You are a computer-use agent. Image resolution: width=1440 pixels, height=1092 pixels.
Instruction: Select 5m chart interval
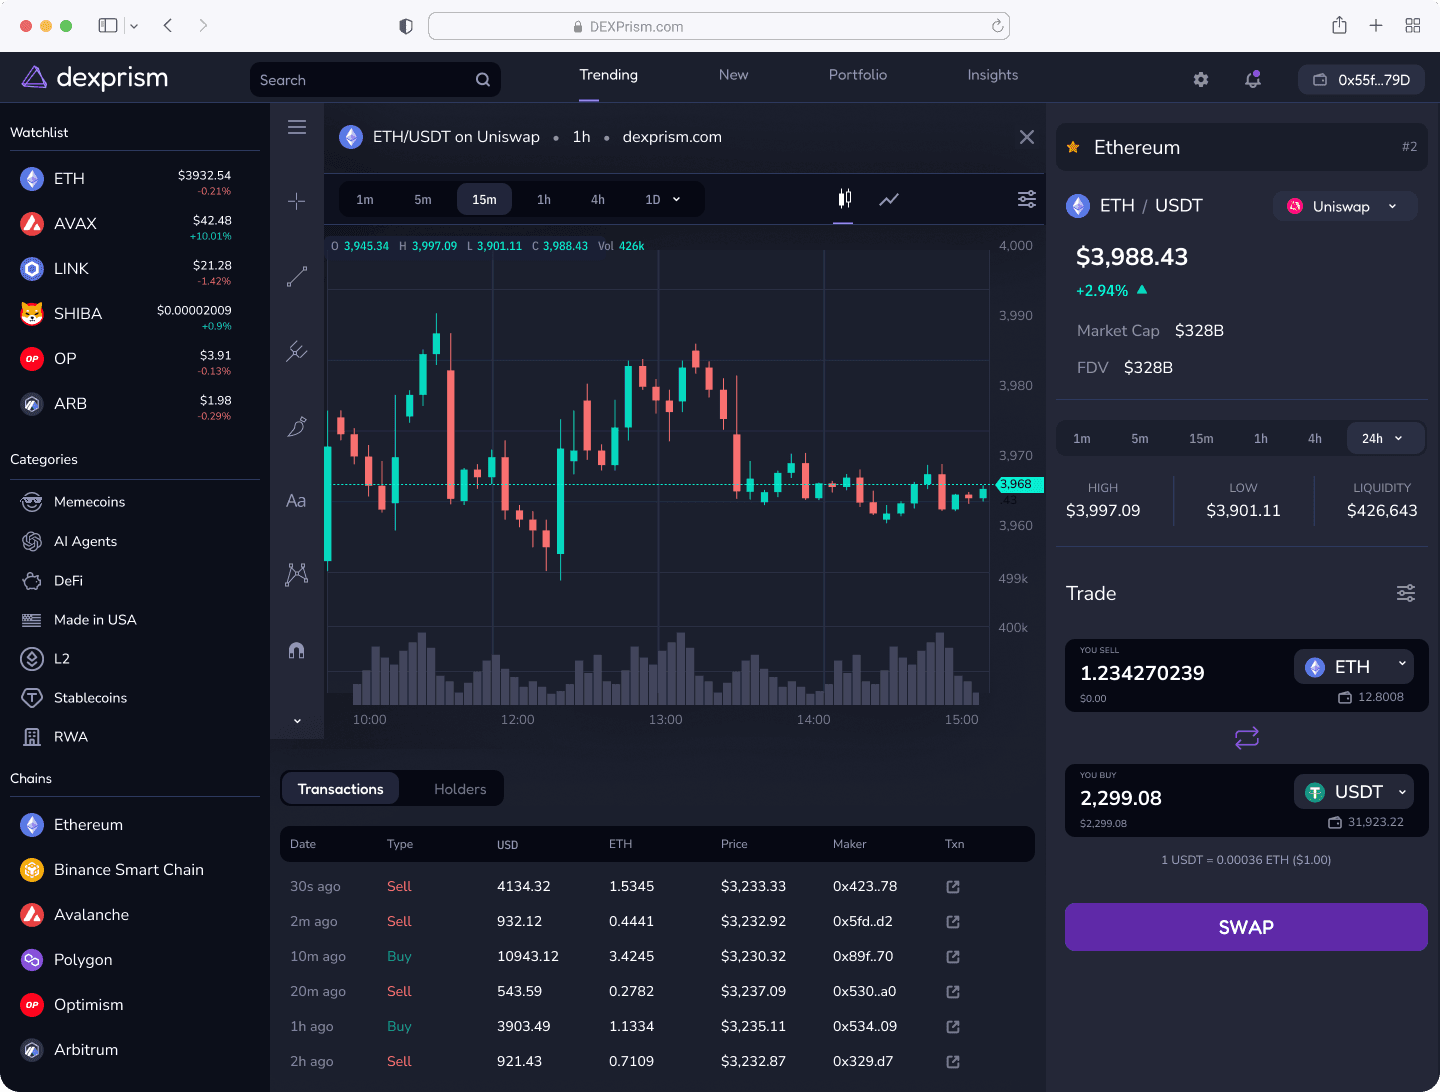pyautogui.click(x=423, y=199)
